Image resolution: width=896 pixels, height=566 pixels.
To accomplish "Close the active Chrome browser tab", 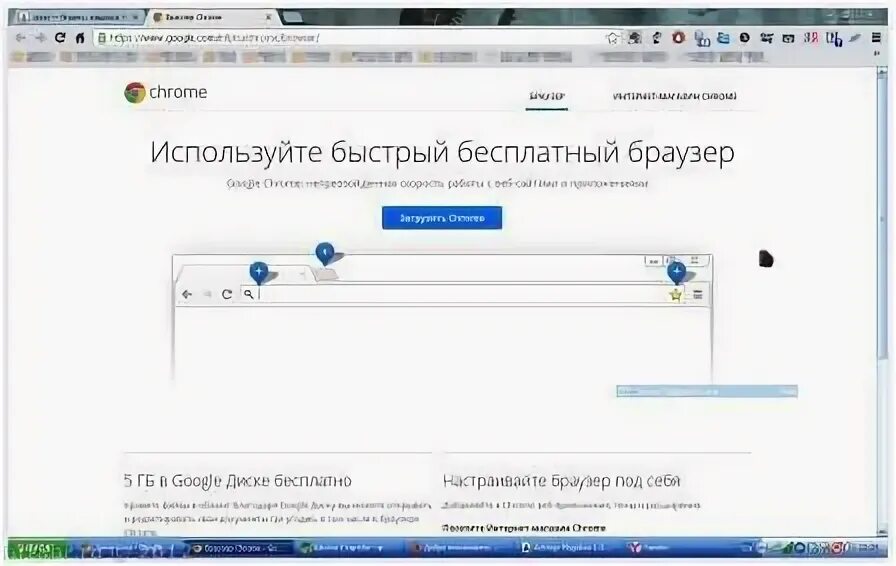I will pyautogui.click(x=268, y=18).
